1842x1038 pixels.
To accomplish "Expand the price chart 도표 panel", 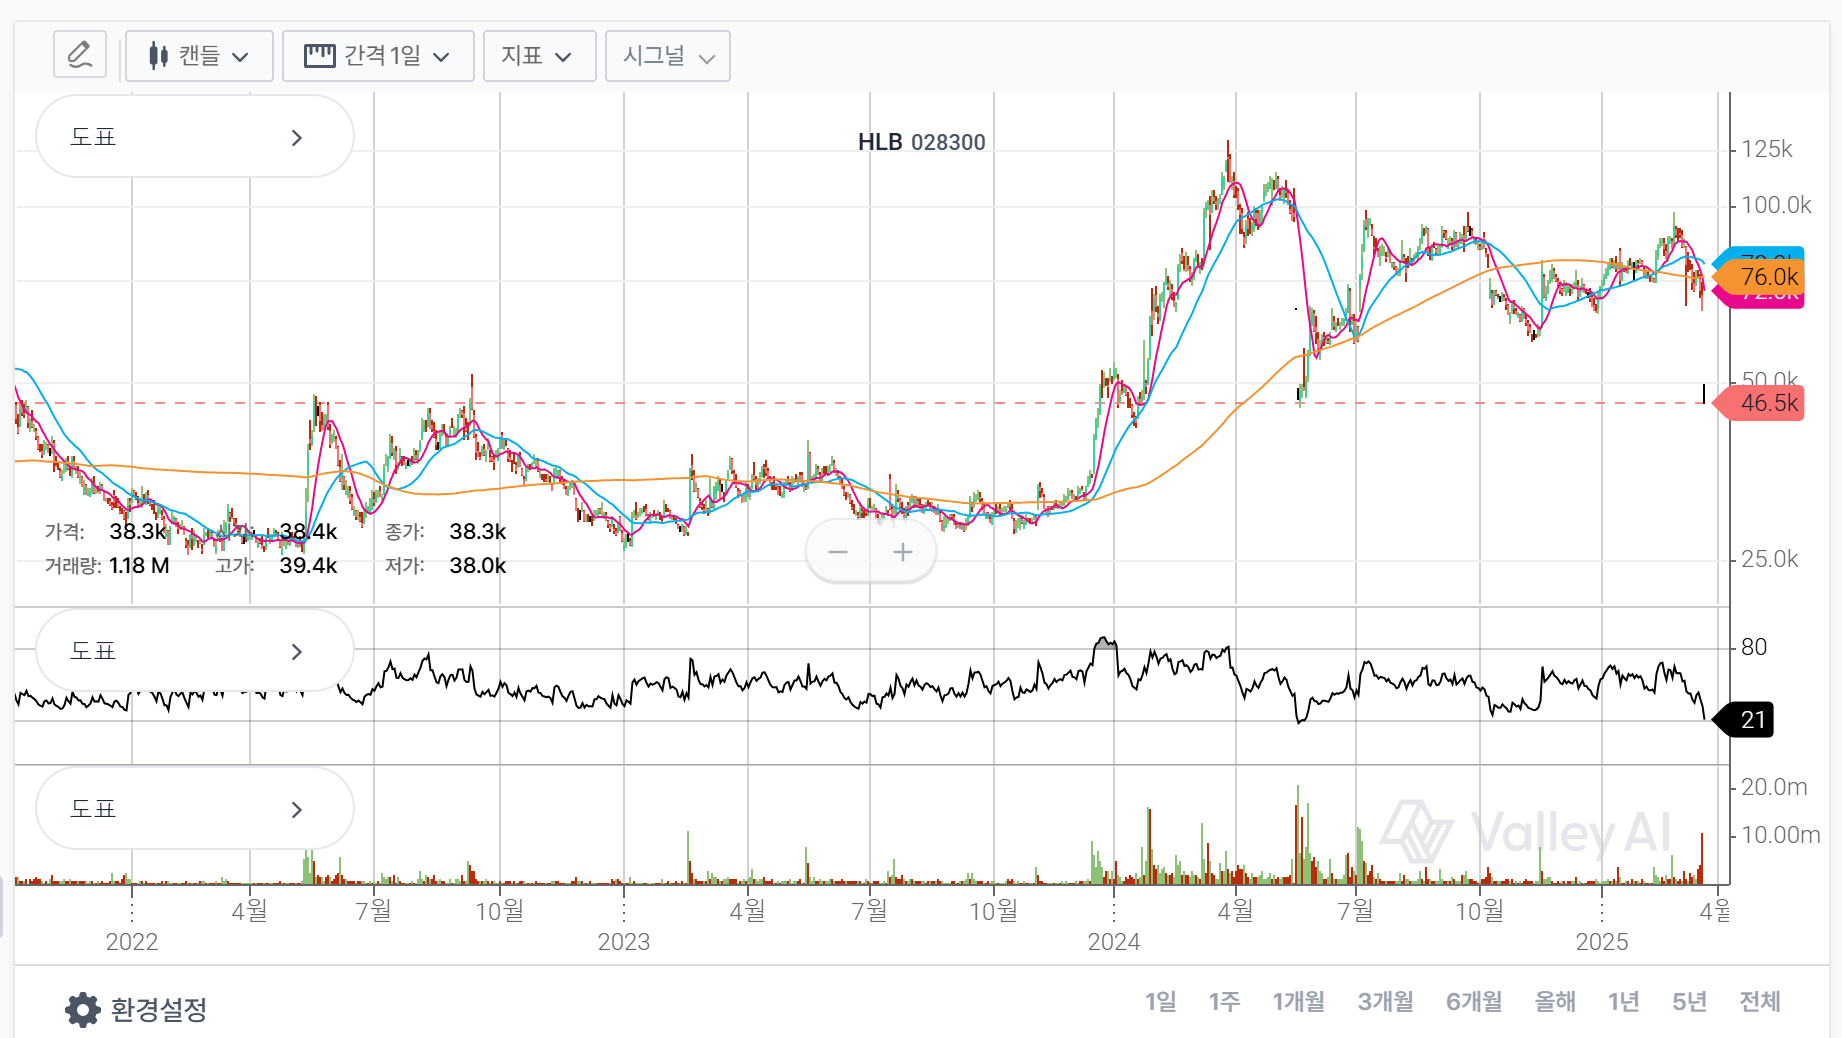I will [x=195, y=137].
